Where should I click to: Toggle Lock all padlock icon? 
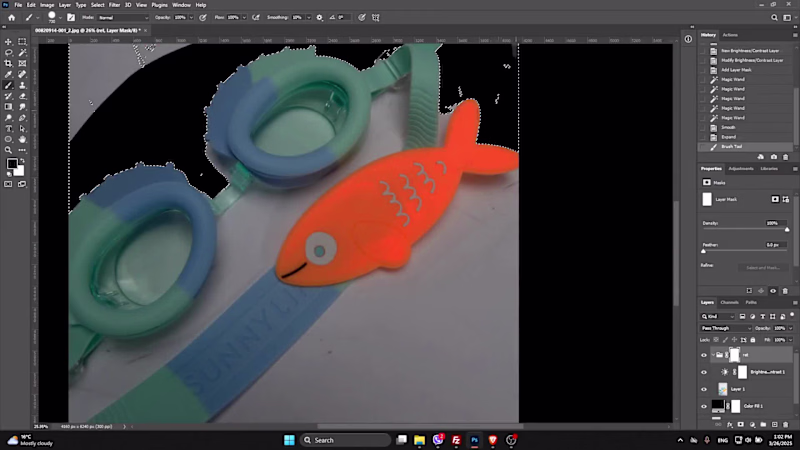[753, 340]
